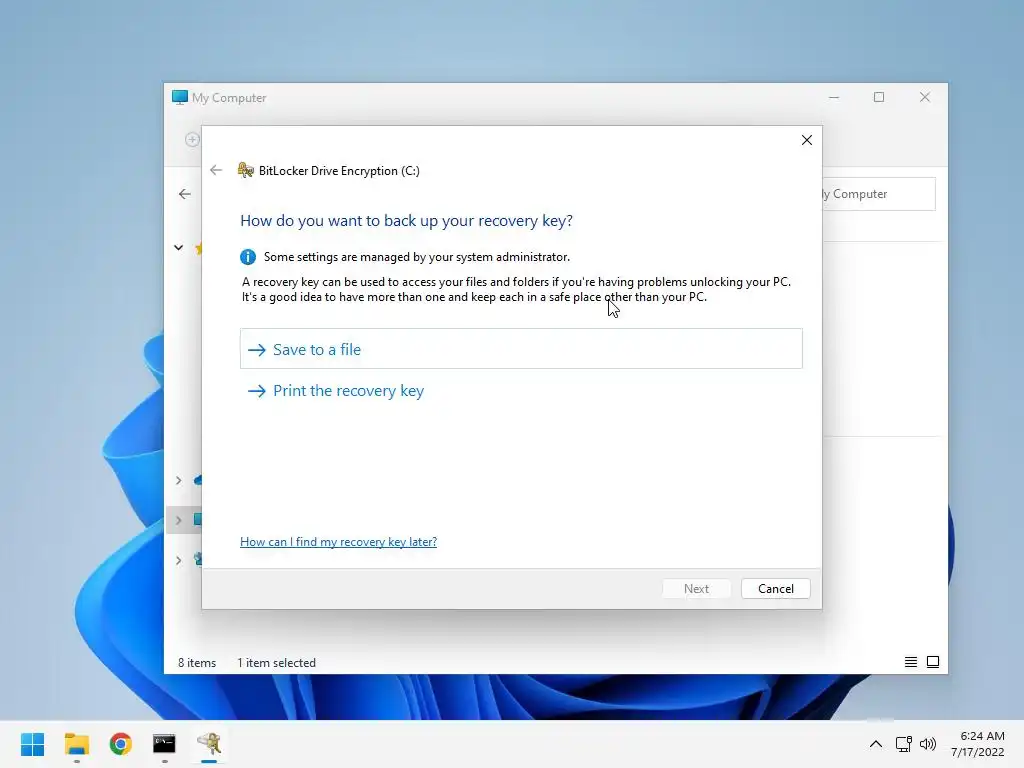
Task: Switch to large icons view in status bar
Action: 933,662
